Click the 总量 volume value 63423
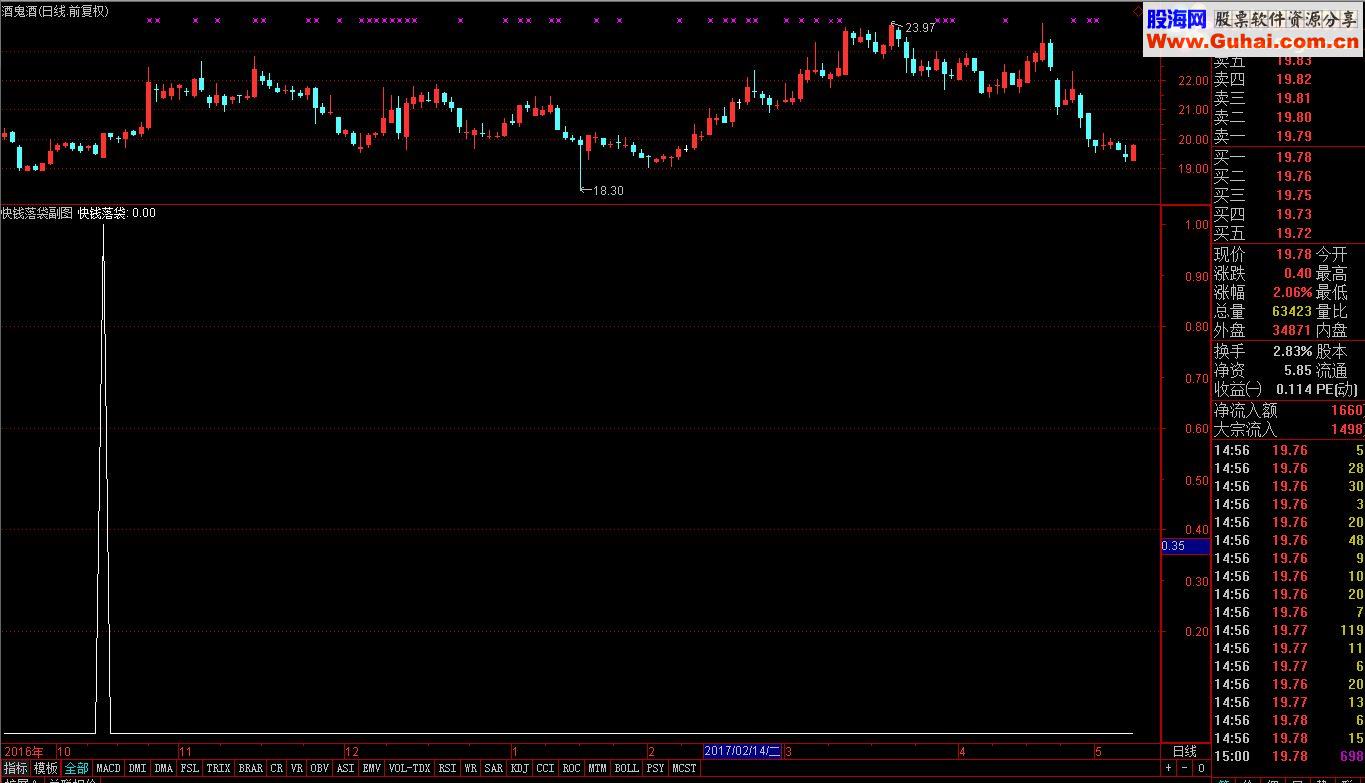The height and width of the screenshot is (783, 1365). pyautogui.click(x=1290, y=311)
